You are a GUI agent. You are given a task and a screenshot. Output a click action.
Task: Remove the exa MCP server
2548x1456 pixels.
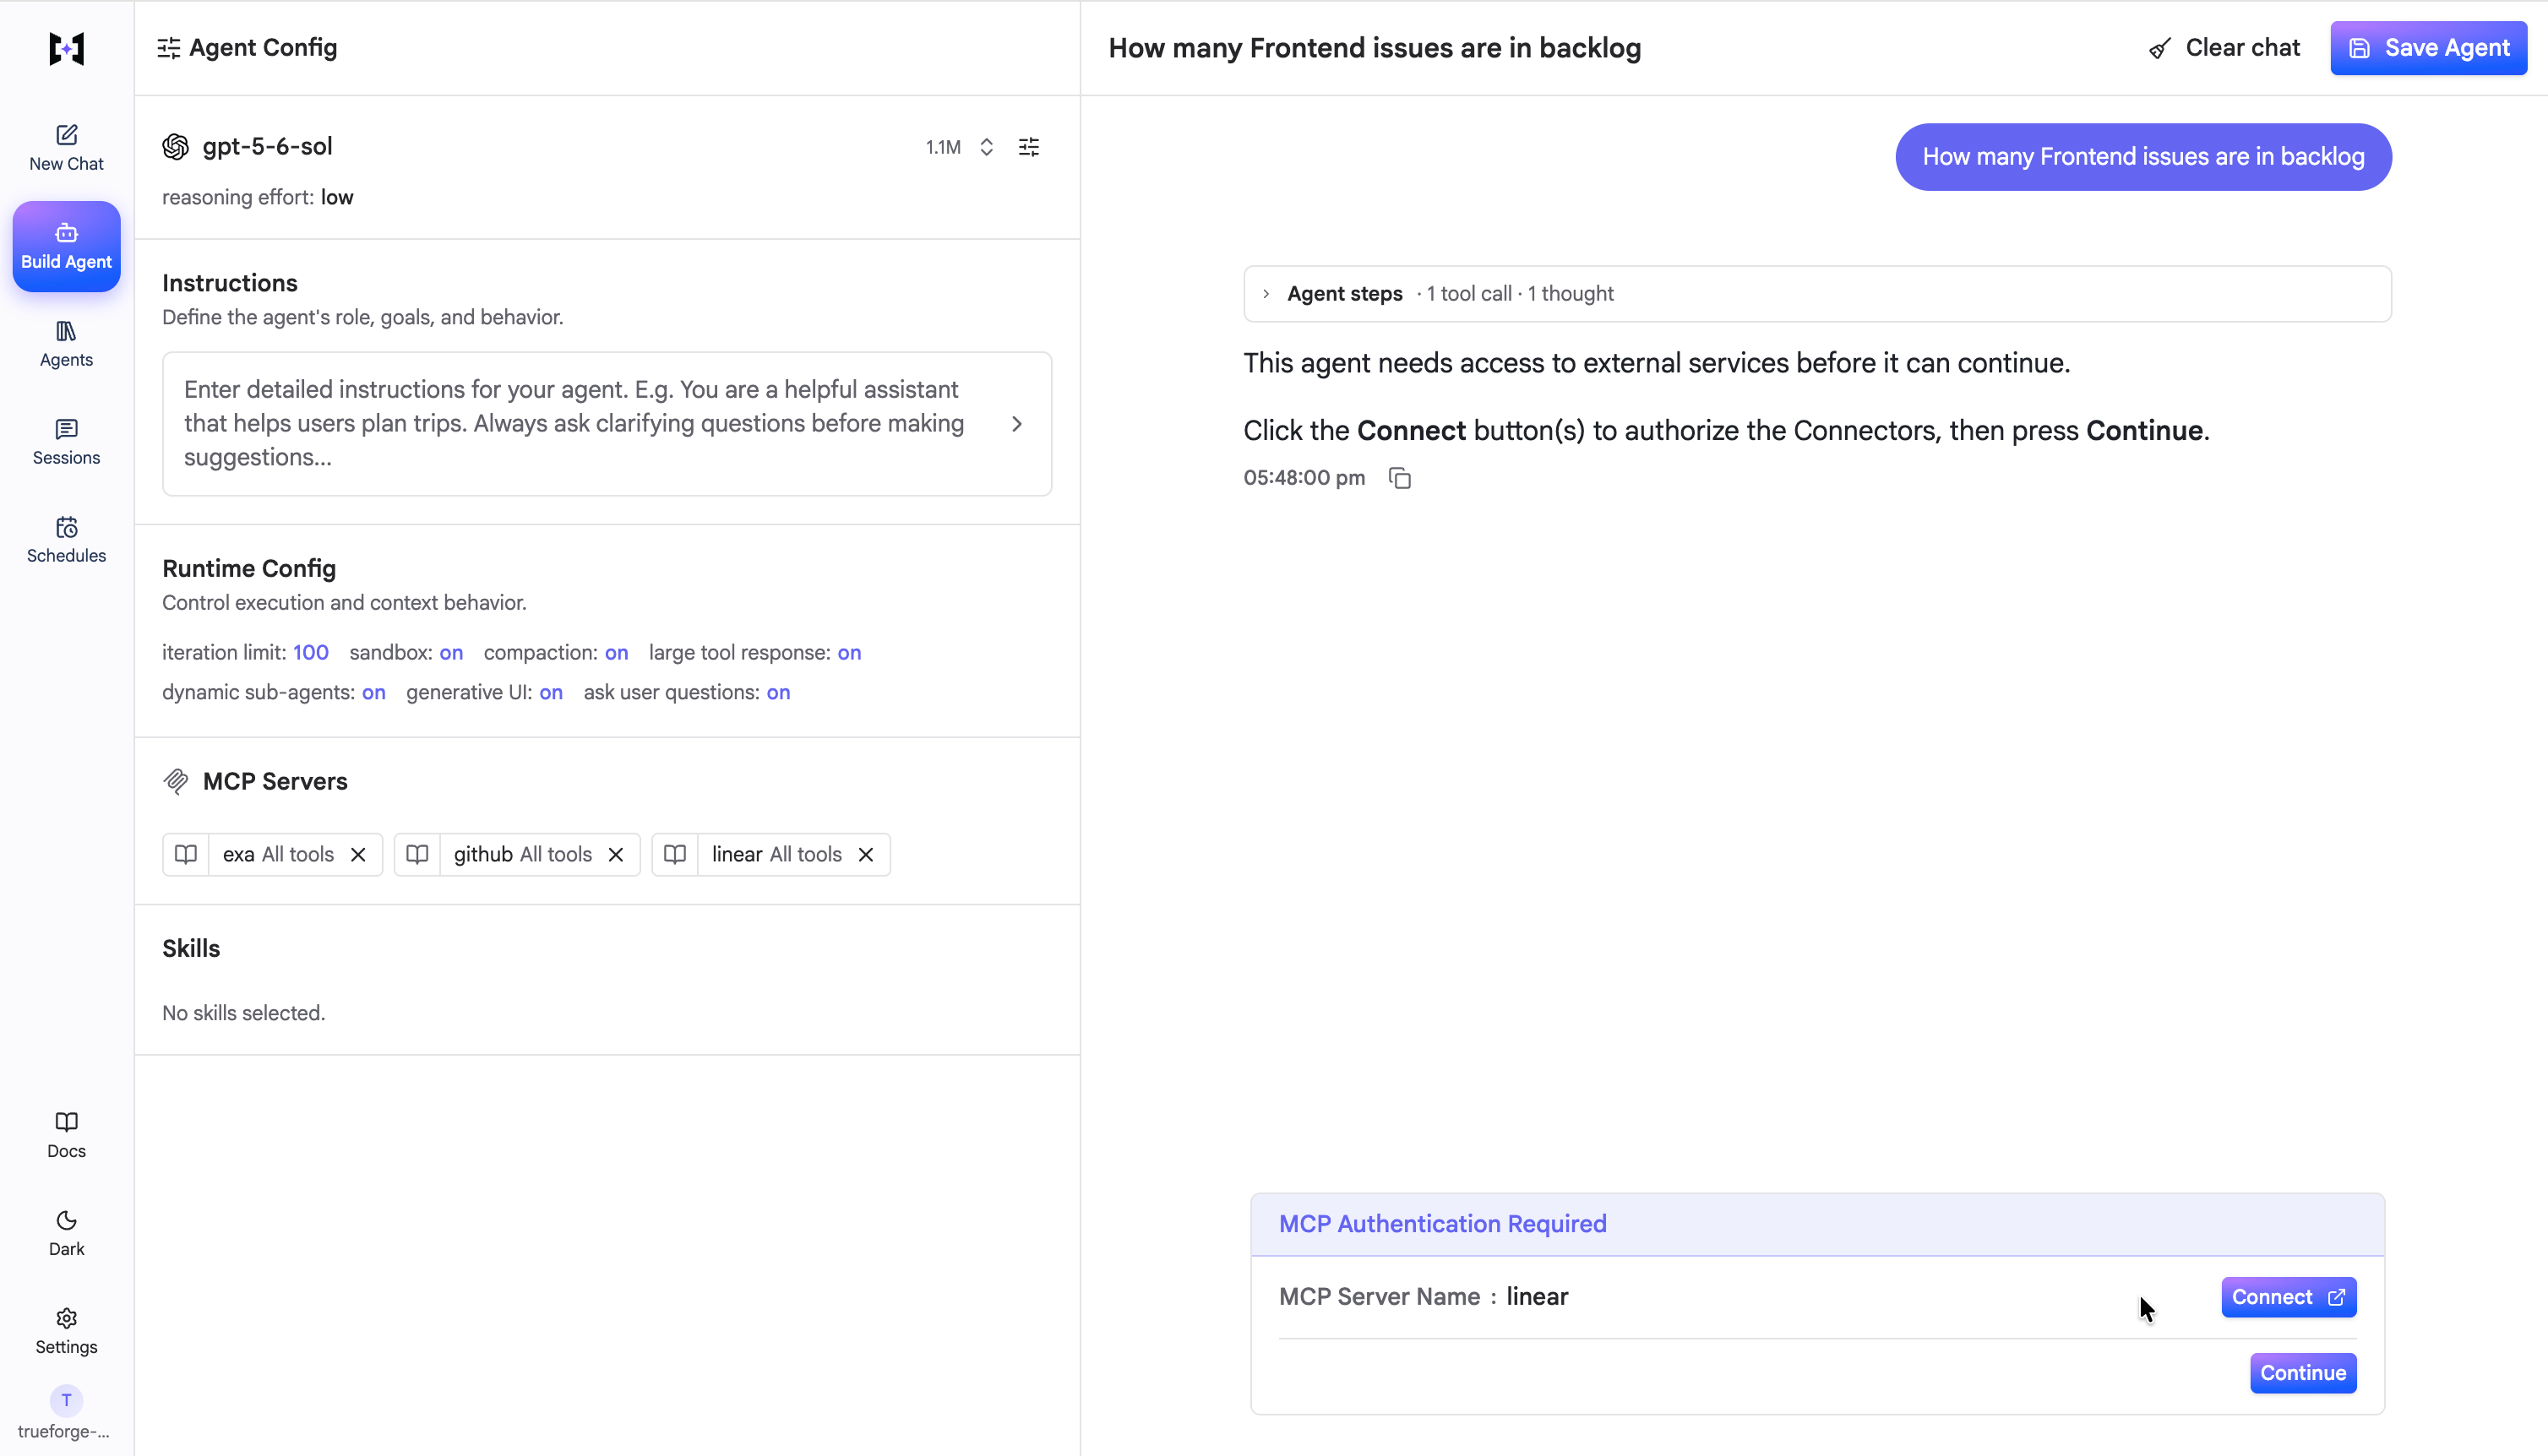click(x=358, y=854)
